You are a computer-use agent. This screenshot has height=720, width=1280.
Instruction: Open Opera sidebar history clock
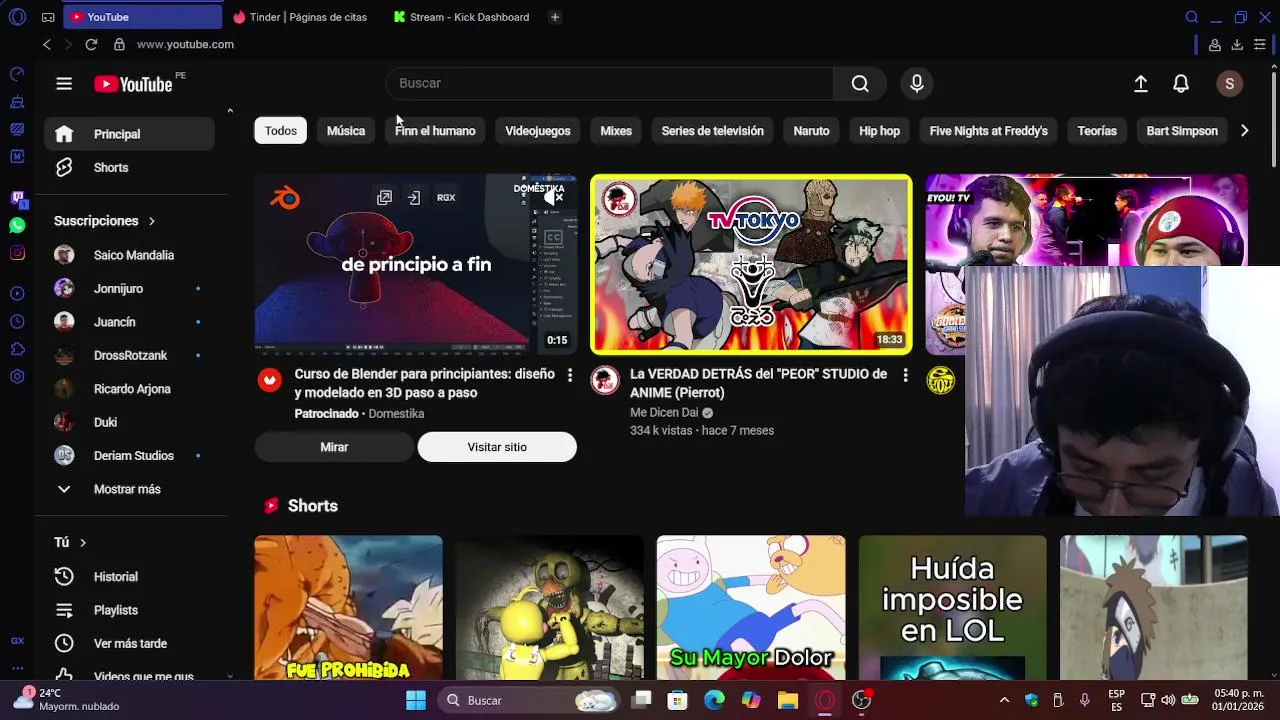(x=17, y=321)
